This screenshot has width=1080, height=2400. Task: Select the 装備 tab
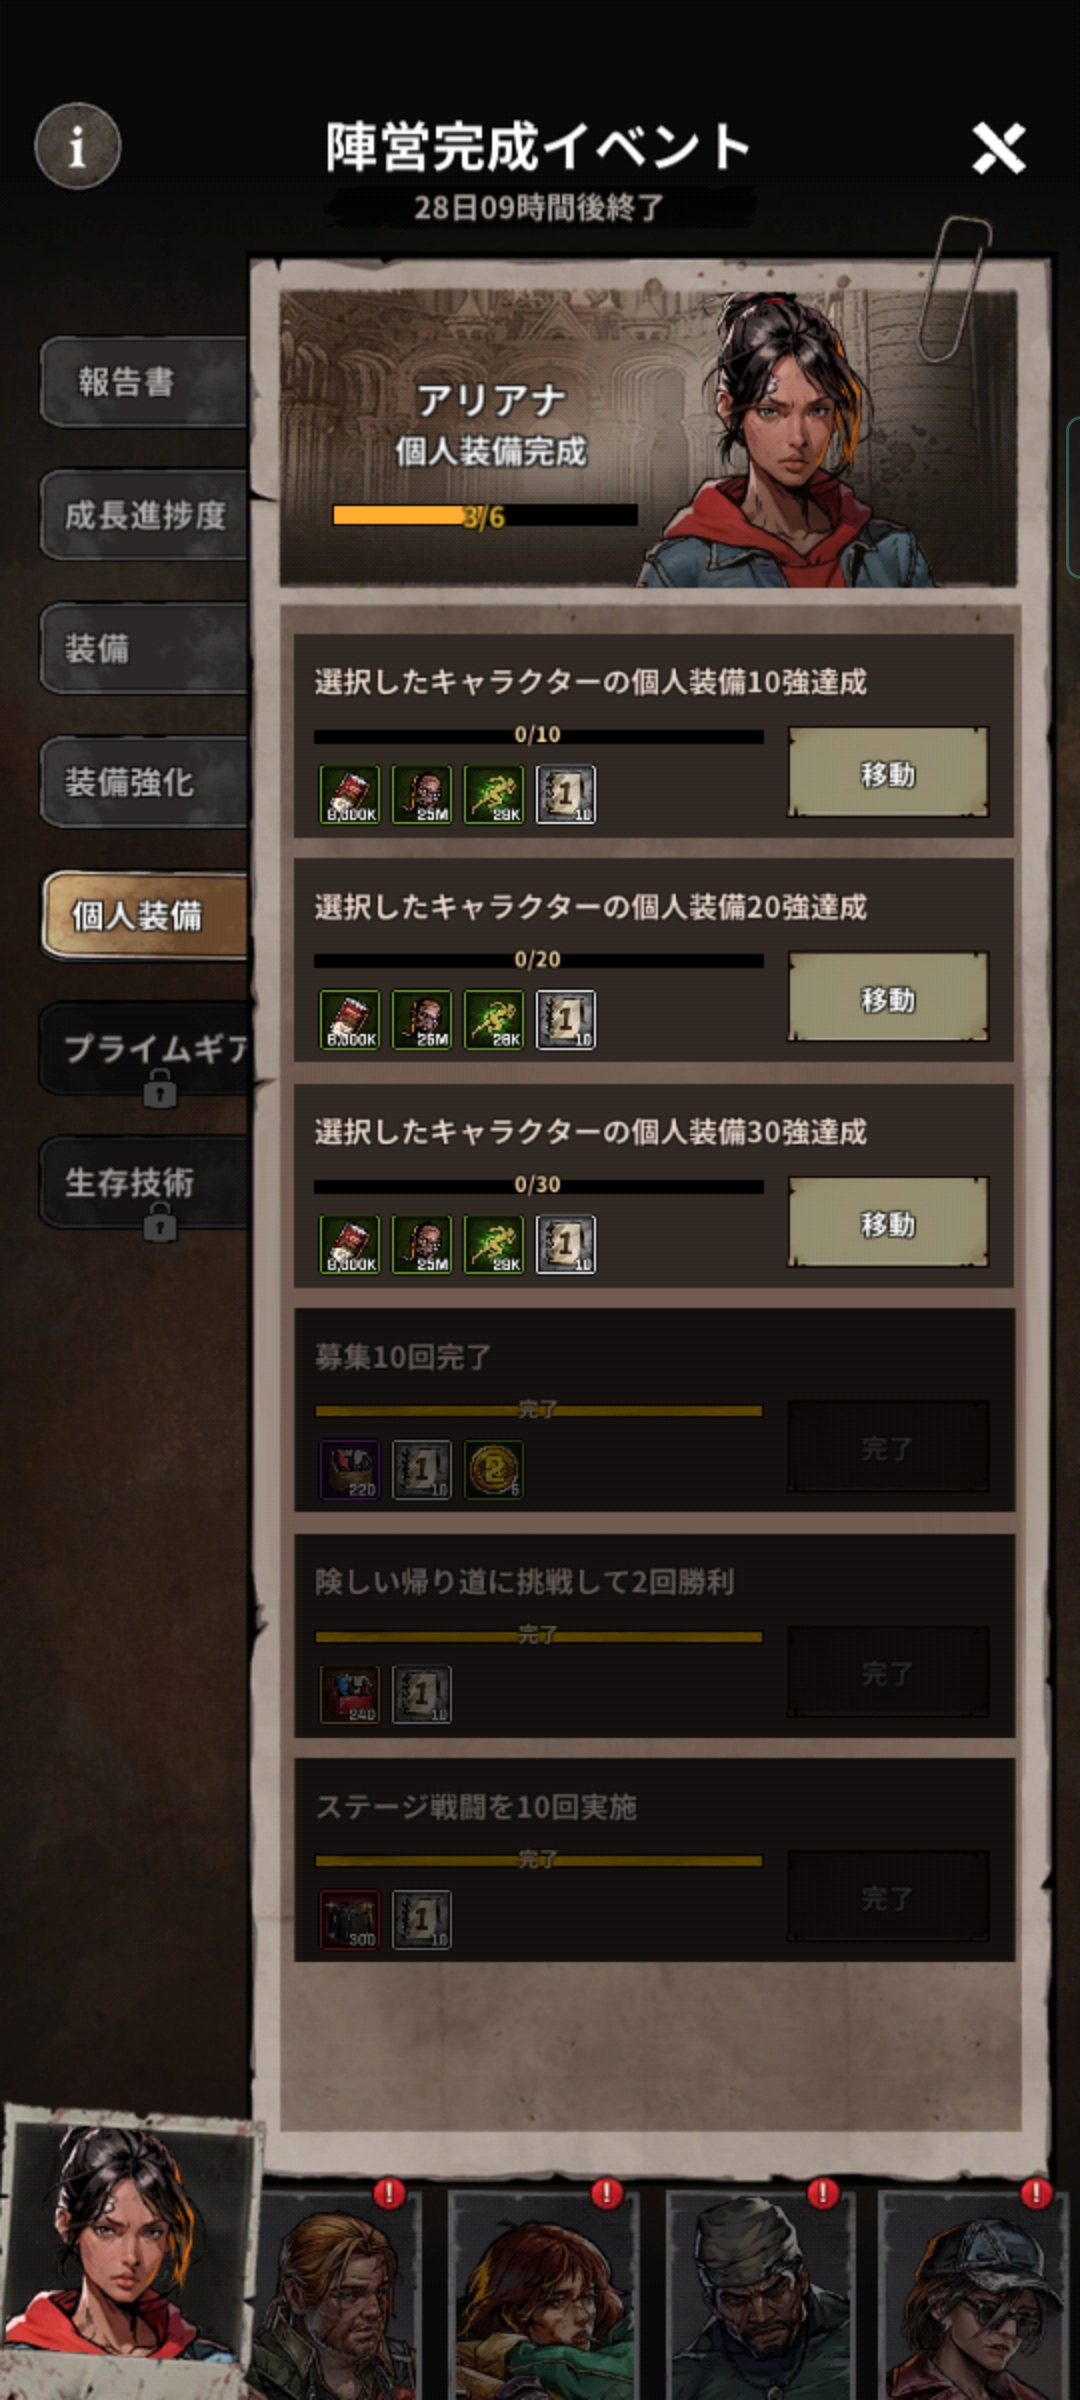coord(144,648)
